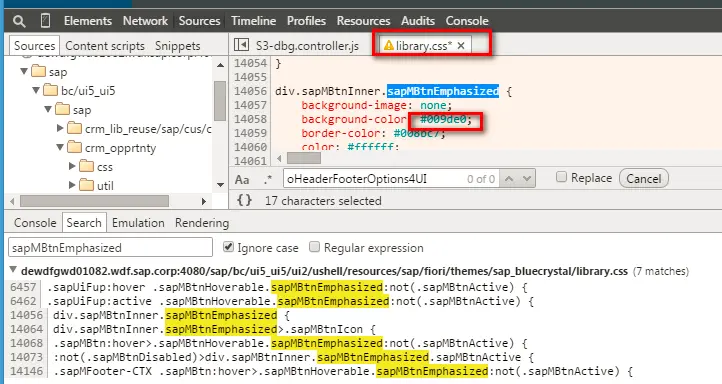Viewport: 722px width, 384px height.
Task: Enable the Replace checkbox
Action: point(561,177)
